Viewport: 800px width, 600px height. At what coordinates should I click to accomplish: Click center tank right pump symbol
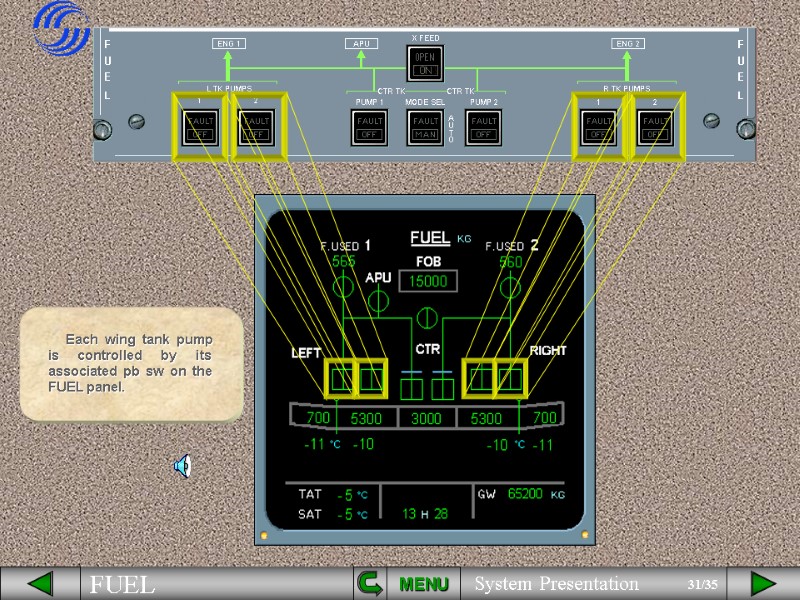tap(442, 389)
